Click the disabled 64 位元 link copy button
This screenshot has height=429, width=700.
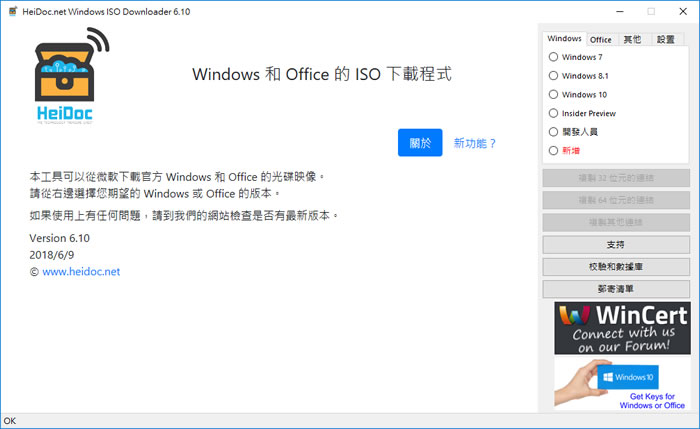pyautogui.click(x=616, y=200)
